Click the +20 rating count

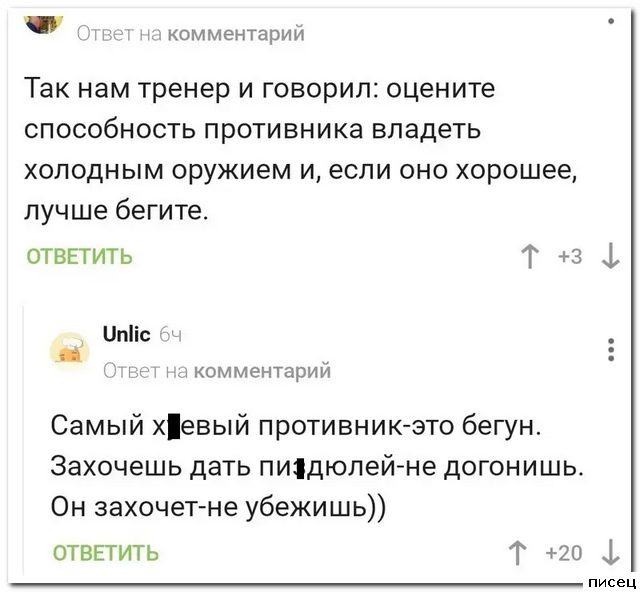tap(566, 553)
